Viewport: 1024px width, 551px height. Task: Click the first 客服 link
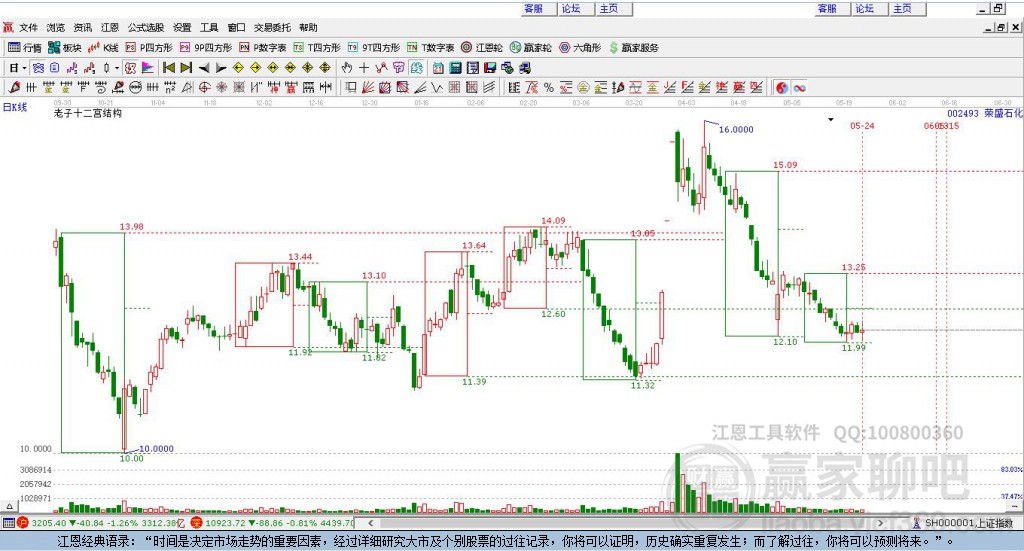pyautogui.click(x=534, y=8)
